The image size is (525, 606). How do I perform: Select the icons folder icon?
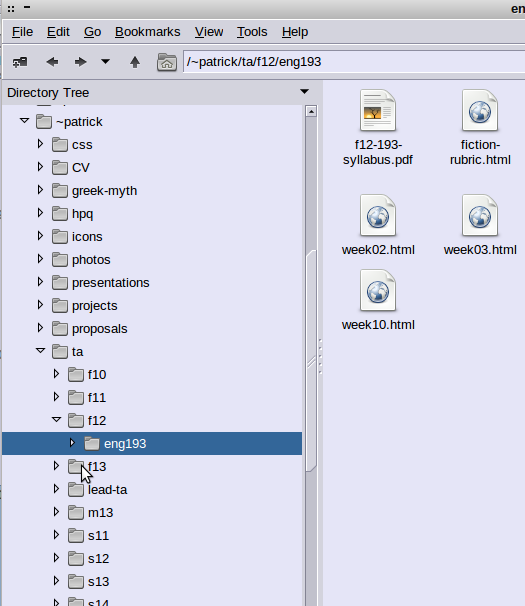[60, 237]
